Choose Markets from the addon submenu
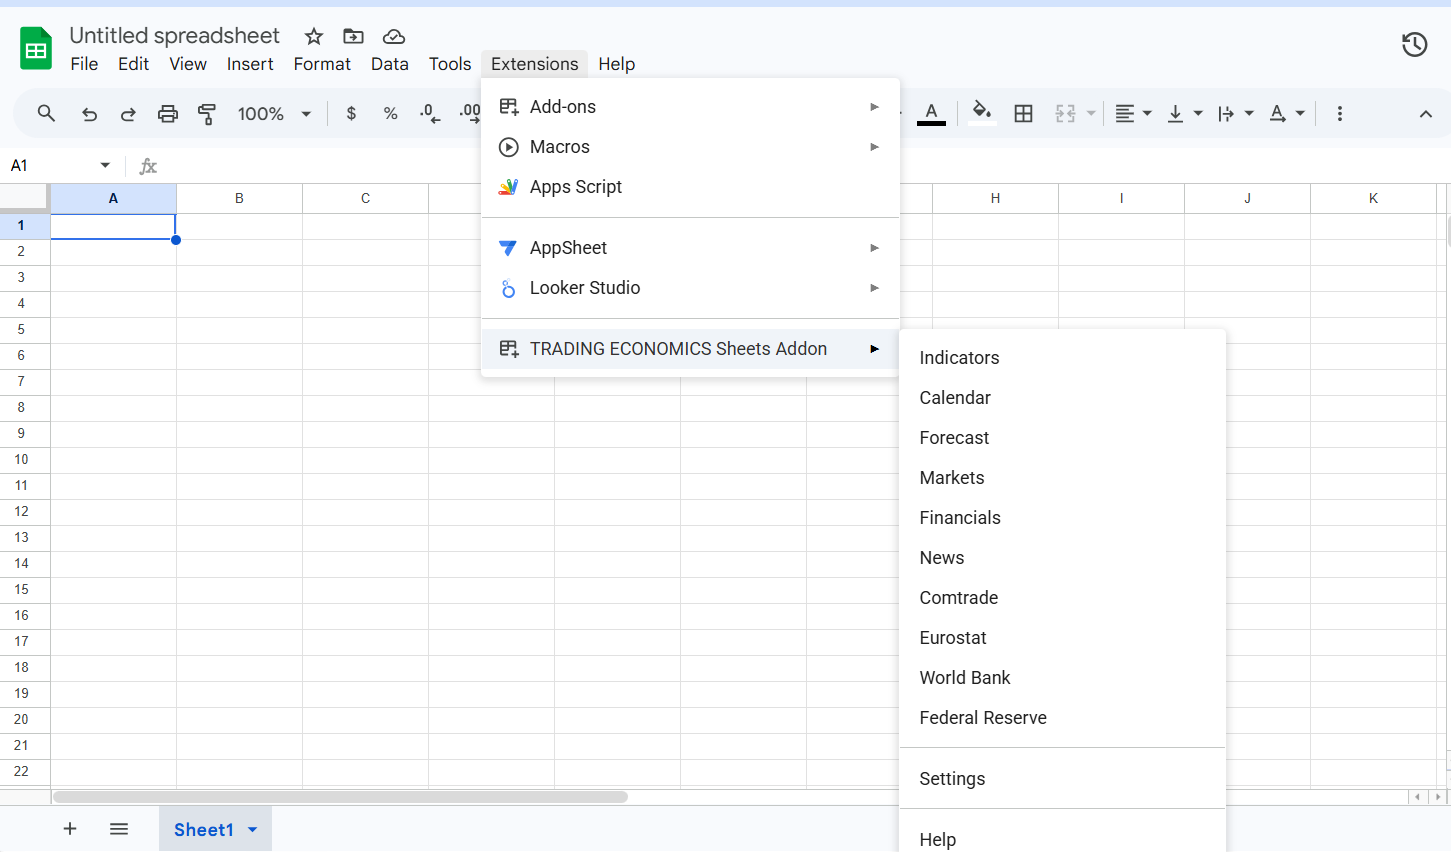This screenshot has height=852, width=1451. 1062,478
